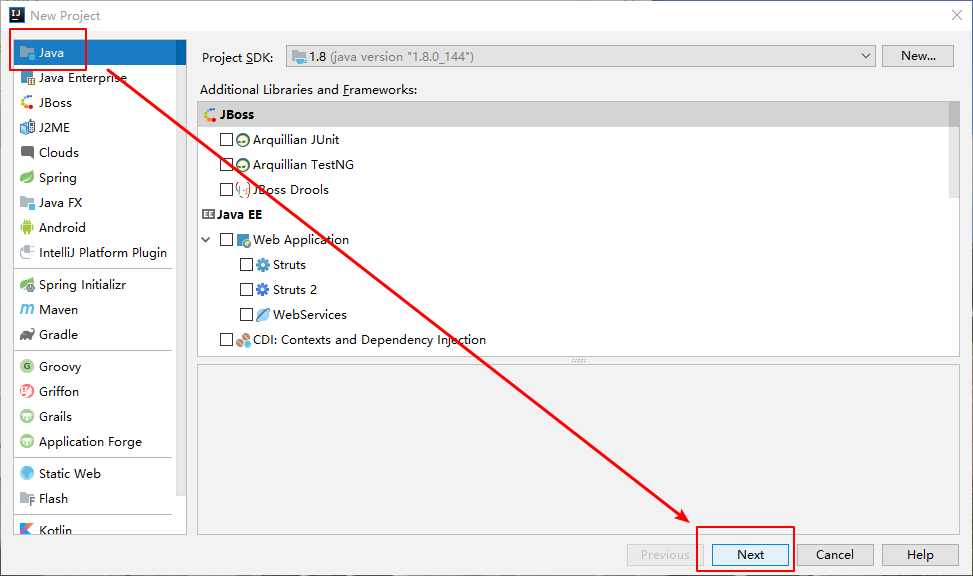Select the Flash icon
The width and height of the screenshot is (973, 576).
(x=27, y=498)
